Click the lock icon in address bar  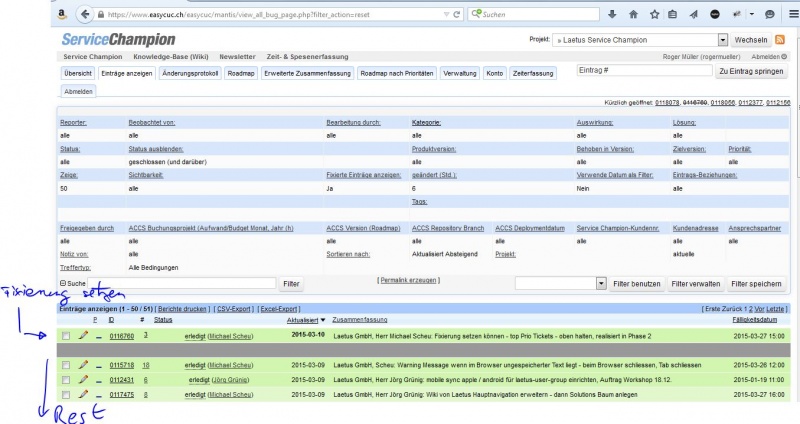click(x=101, y=14)
